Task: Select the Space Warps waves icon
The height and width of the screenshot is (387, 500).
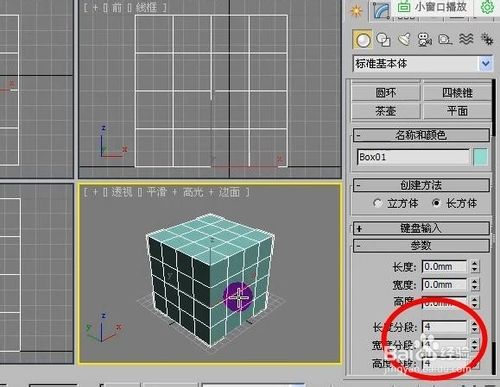Action: pos(466,39)
